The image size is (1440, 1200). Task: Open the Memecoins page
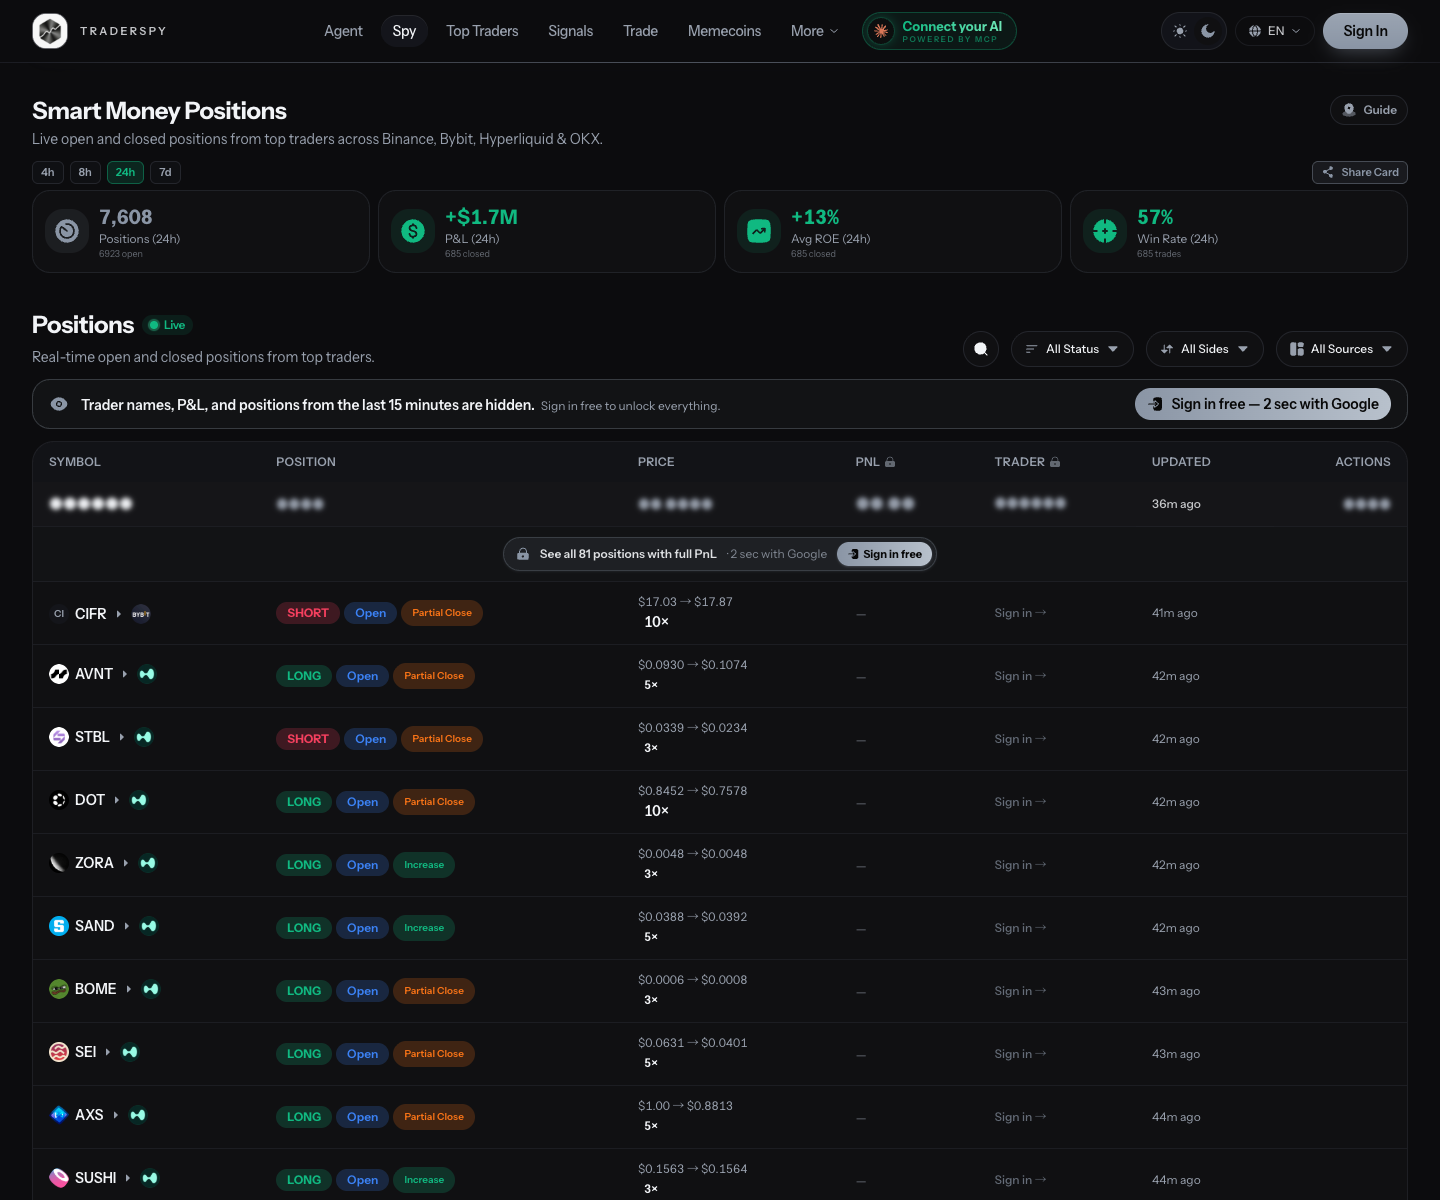click(724, 31)
